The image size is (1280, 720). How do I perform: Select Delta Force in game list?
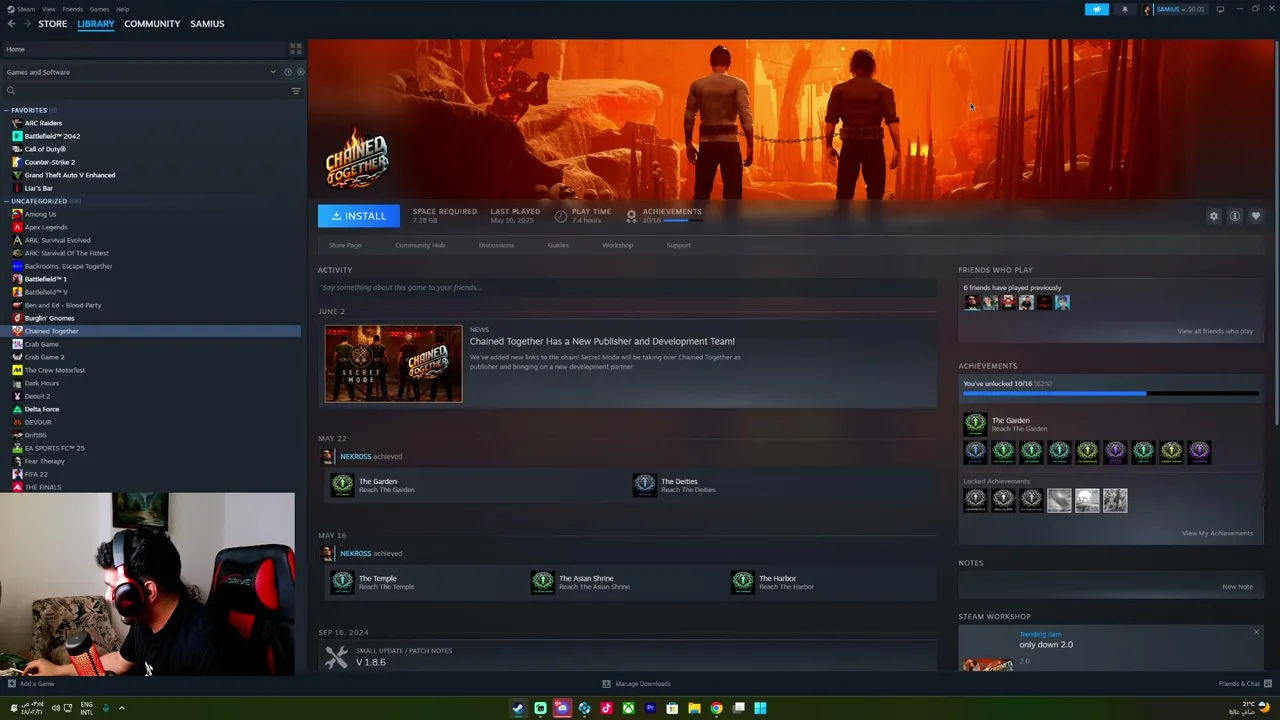[42, 409]
